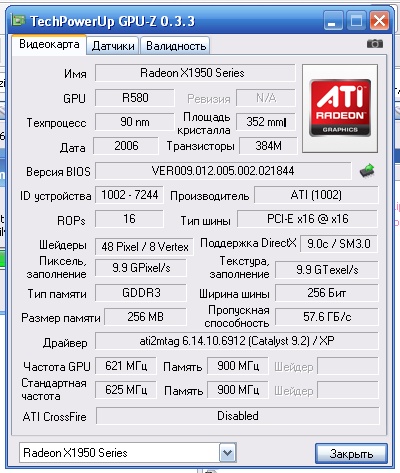
Task: Click the camera screenshot icon
Action: pos(375,44)
